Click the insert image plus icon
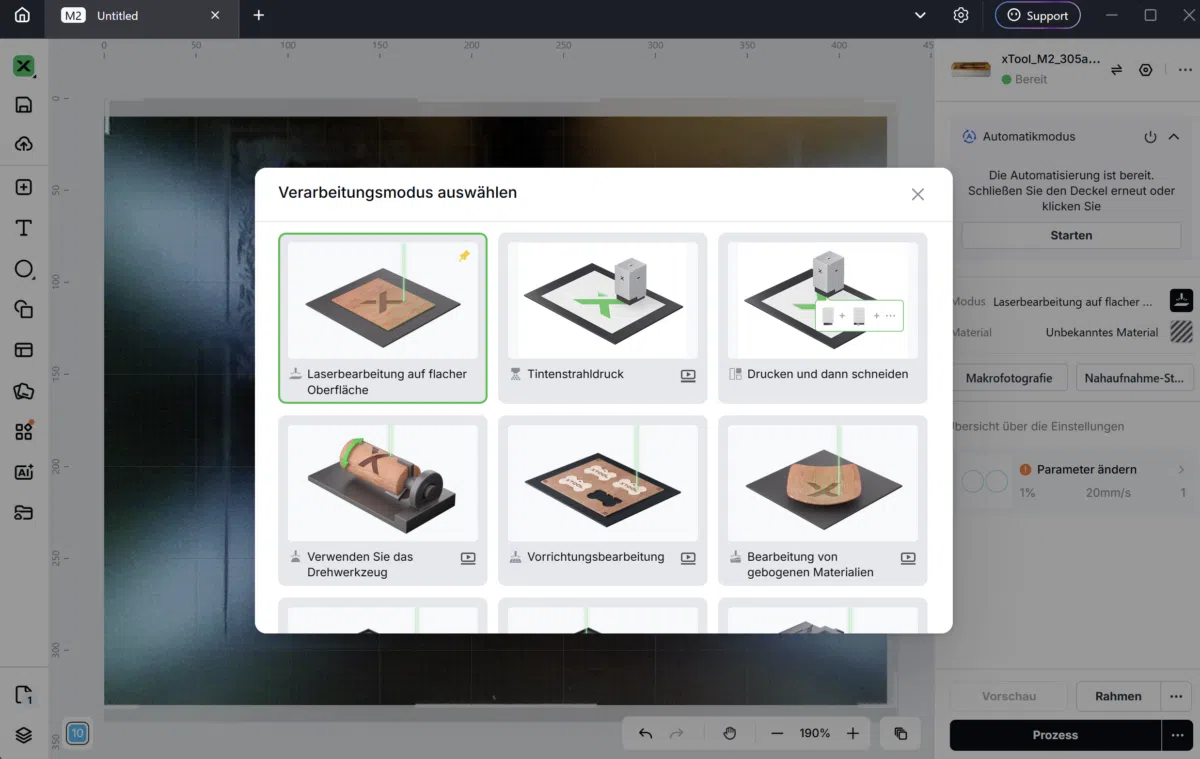1200x759 pixels. [24, 187]
